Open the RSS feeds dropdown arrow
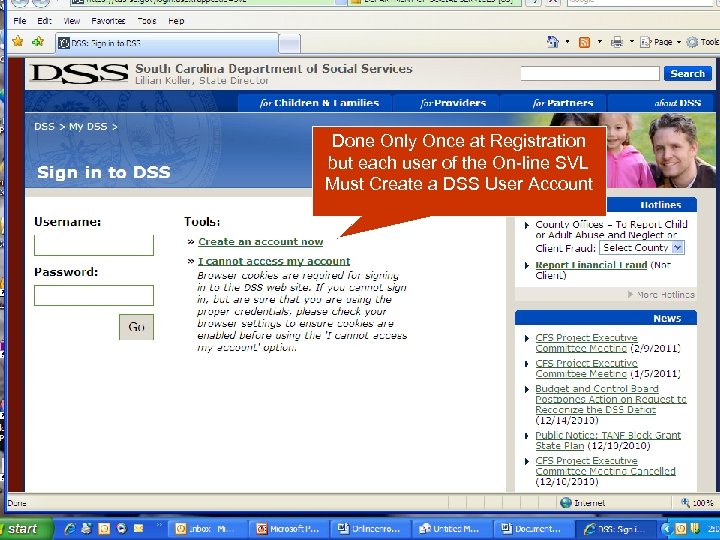 tap(599, 42)
